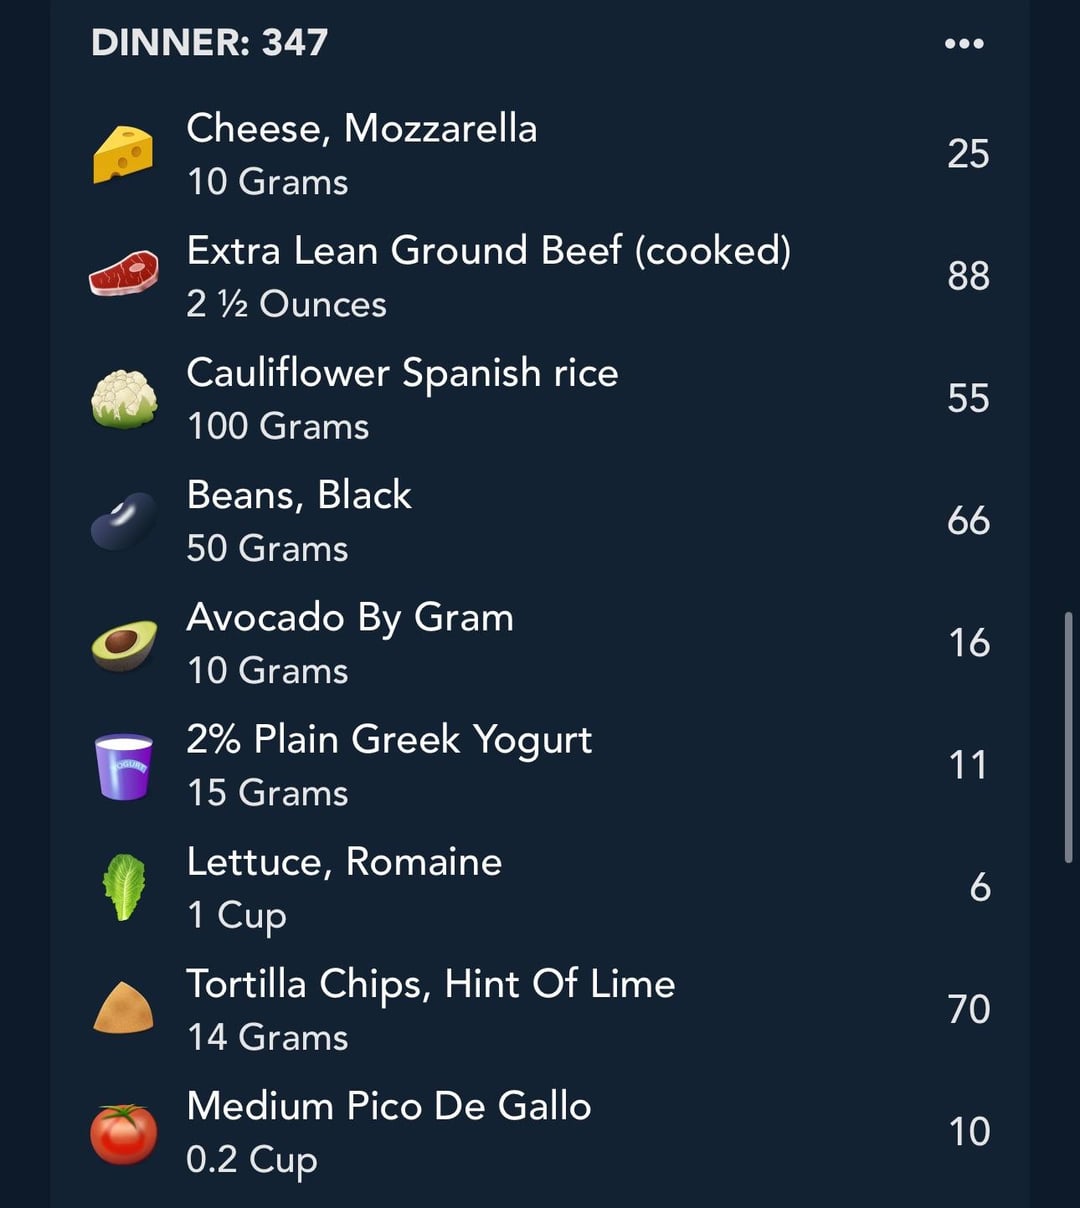Open the three-dot Dinner options menu
Viewport: 1080px width, 1208px height.
(964, 43)
